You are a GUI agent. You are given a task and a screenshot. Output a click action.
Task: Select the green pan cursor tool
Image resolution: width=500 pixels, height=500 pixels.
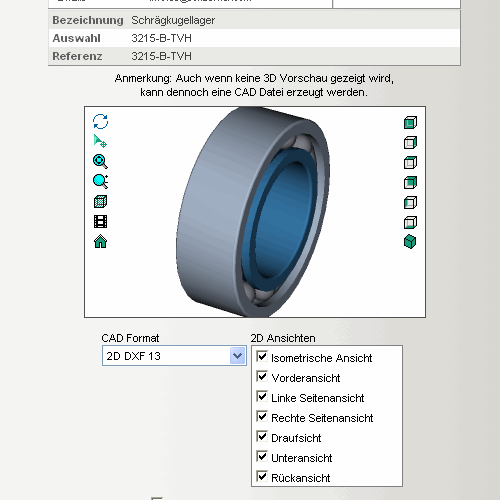(x=100, y=141)
